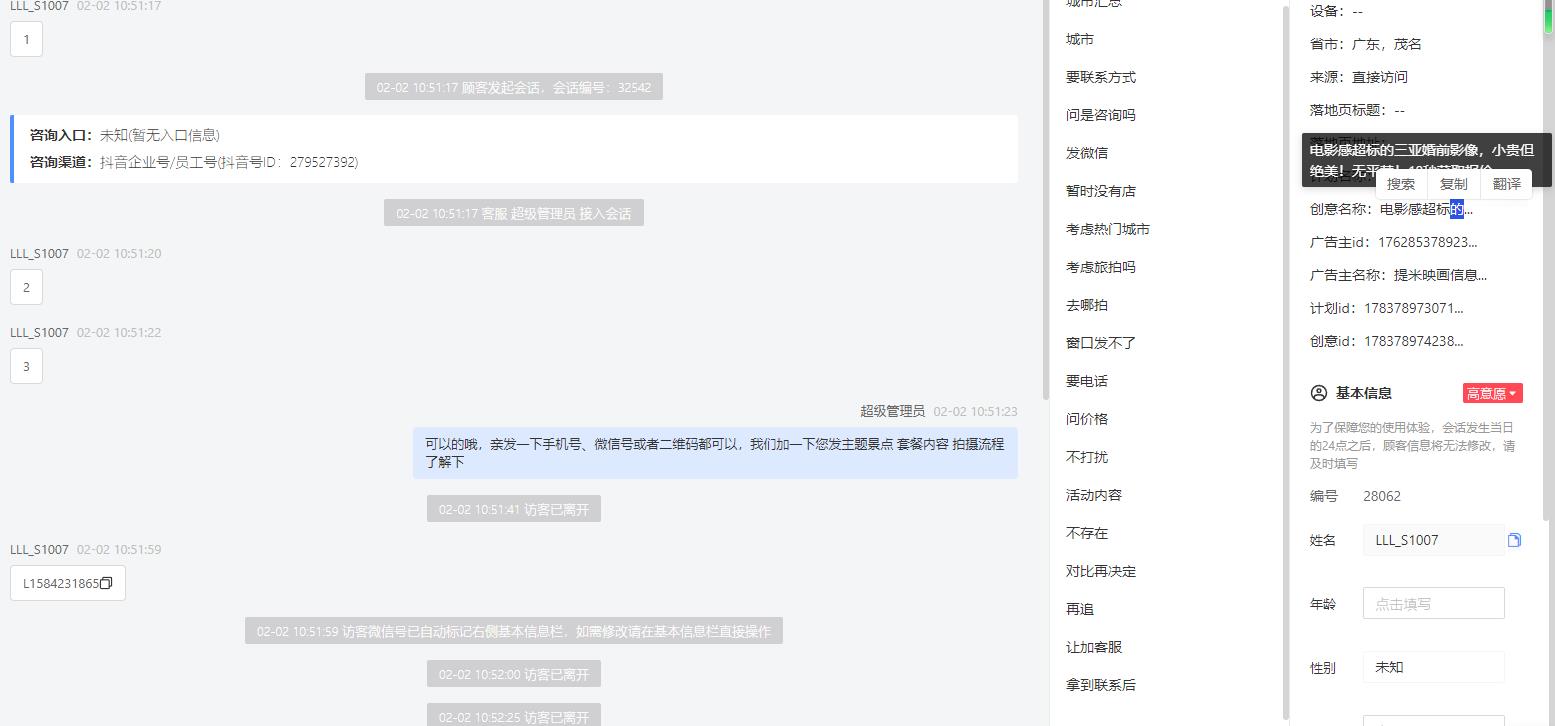Image resolution: width=1555 pixels, height=726 pixels.
Task: Click the chat message bubble '2'
Action: coord(26,287)
